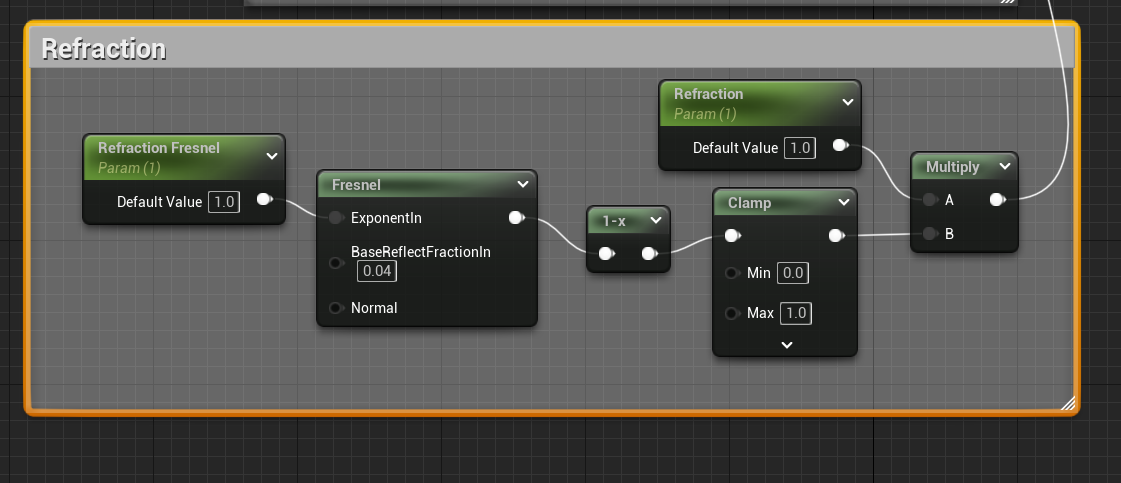Collapse the Refraction Fresnel parameter node chevron
The width and height of the screenshot is (1121, 483).
[272, 156]
